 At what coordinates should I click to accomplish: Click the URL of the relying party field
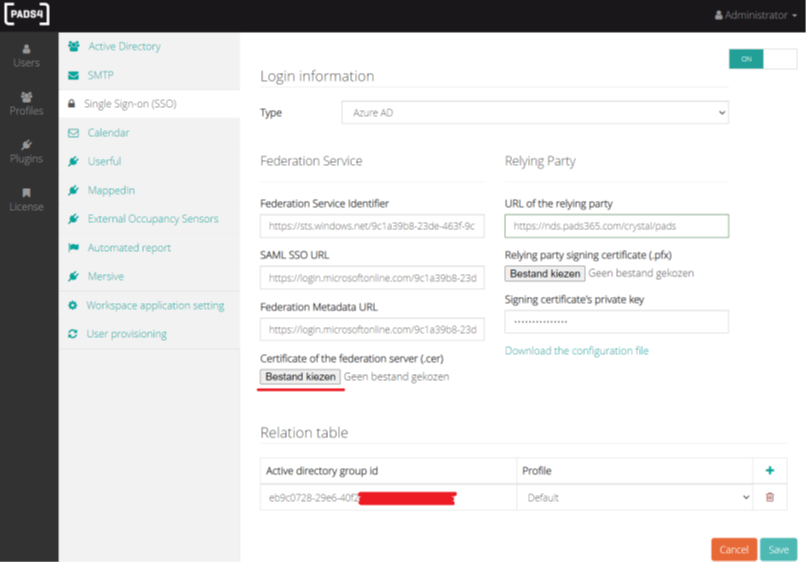click(x=616, y=226)
